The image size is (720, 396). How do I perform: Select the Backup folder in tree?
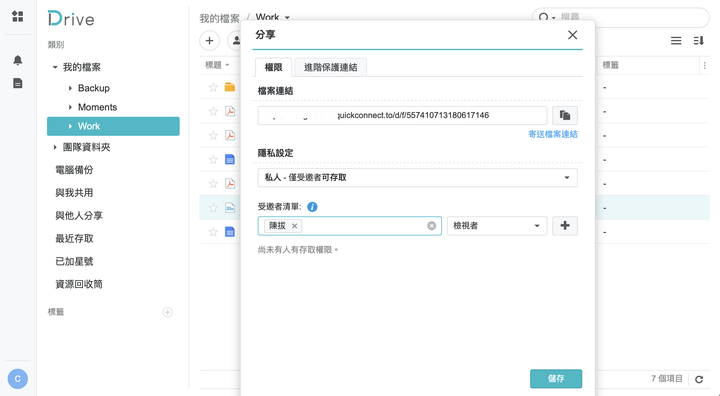(94, 88)
